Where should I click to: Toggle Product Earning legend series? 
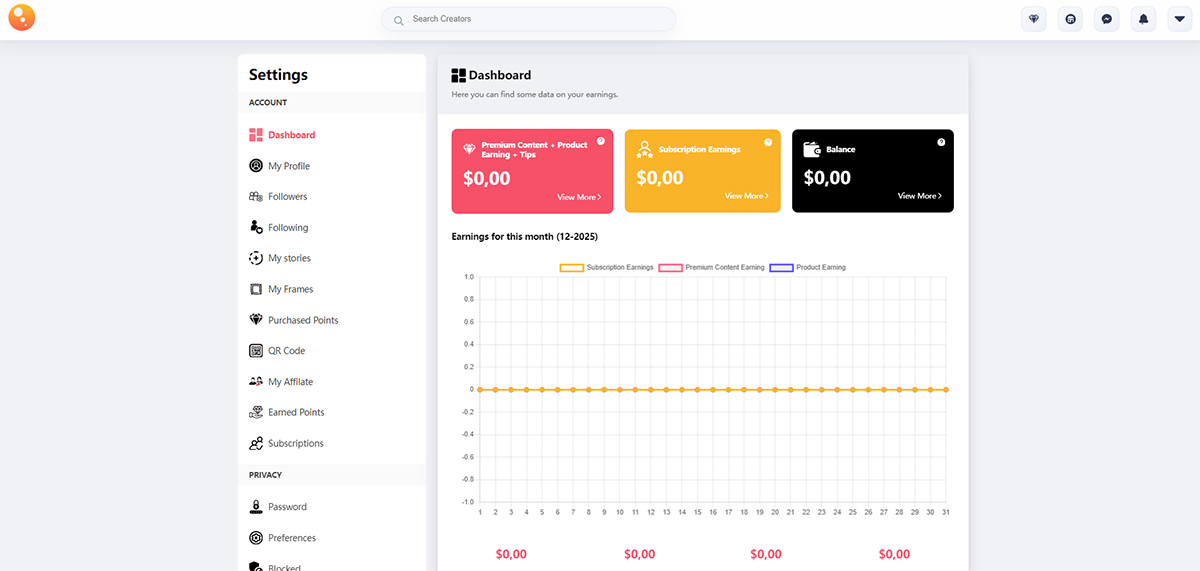pos(808,268)
